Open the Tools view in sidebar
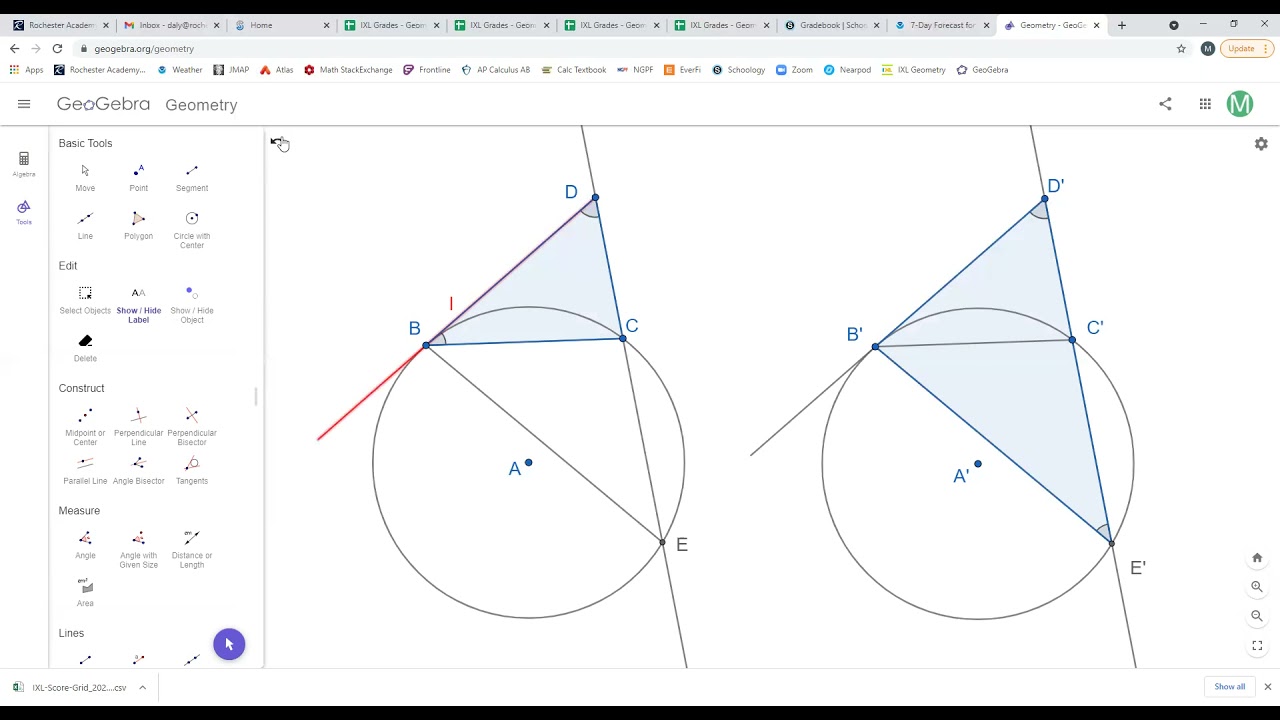The height and width of the screenshot is (720, 1280). pyautogui.click(x=24, y=212)
